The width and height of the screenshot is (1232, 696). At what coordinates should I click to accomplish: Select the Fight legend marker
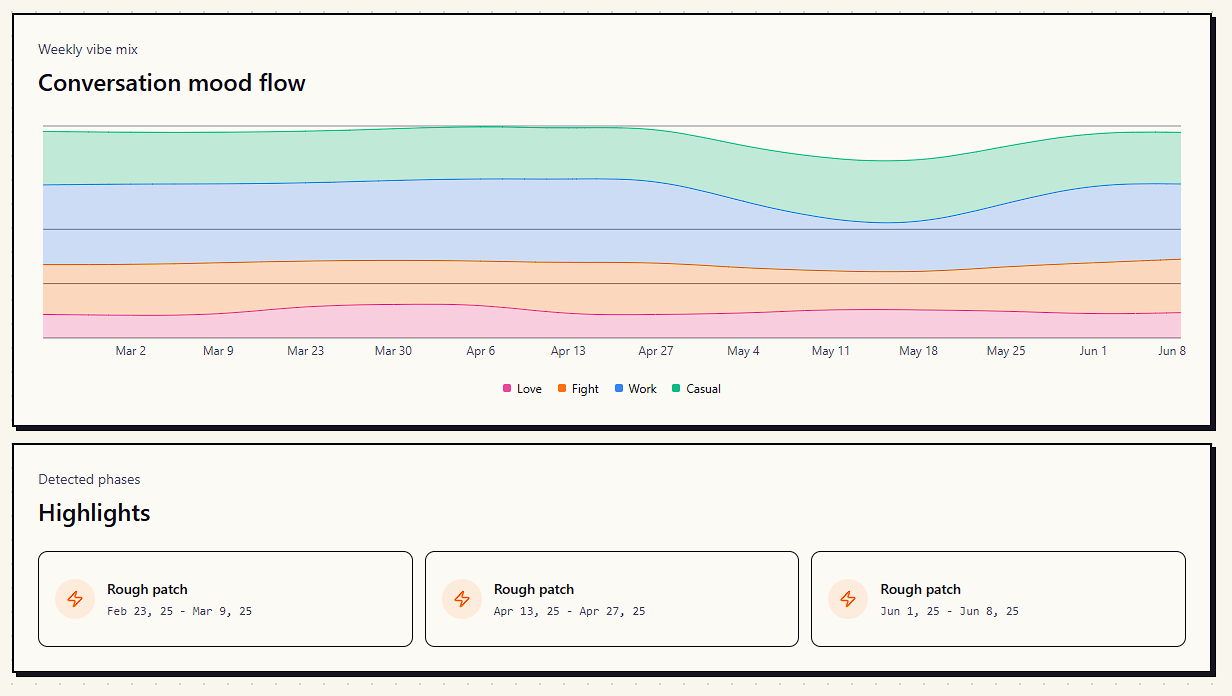pyautogui.click(x=561, y=388)
